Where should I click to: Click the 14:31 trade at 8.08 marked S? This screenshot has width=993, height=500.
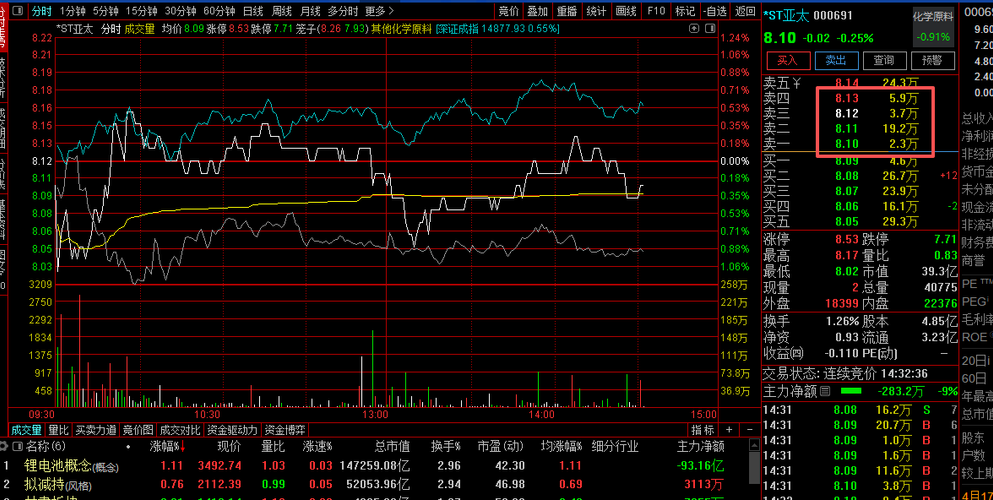tap(860, 409)
